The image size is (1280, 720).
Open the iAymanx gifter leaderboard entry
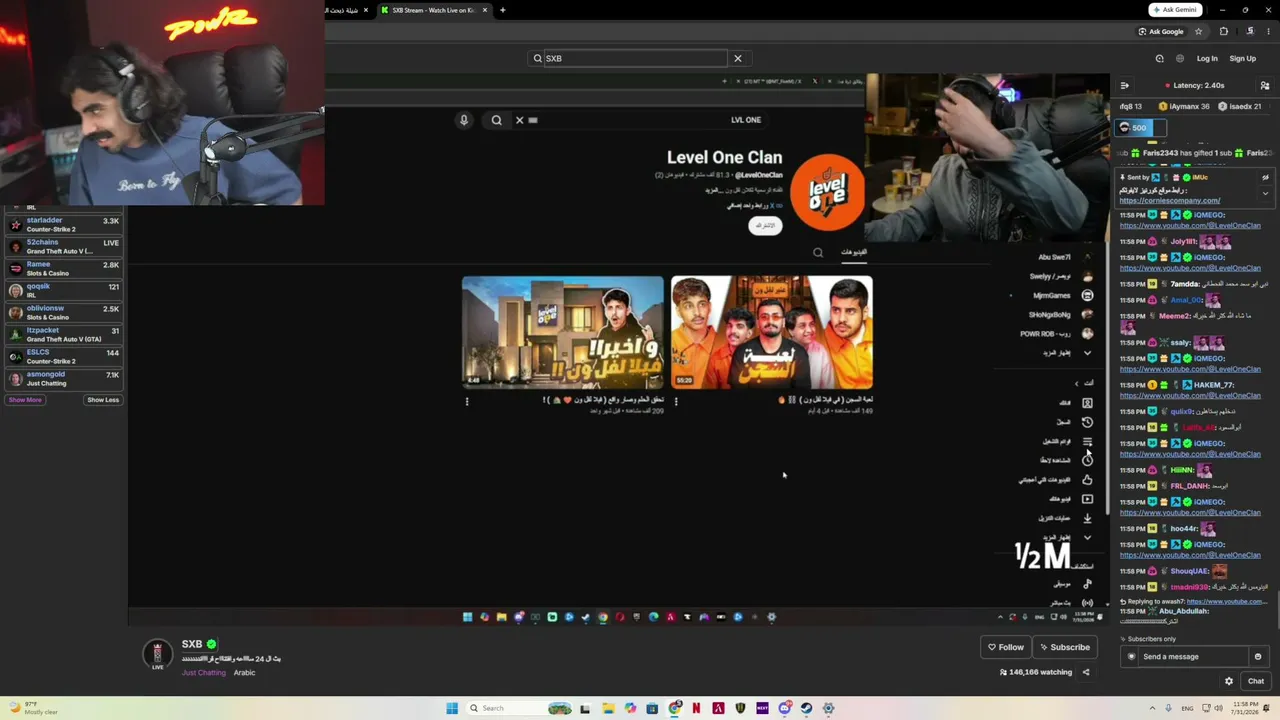tap(1185, 106)
